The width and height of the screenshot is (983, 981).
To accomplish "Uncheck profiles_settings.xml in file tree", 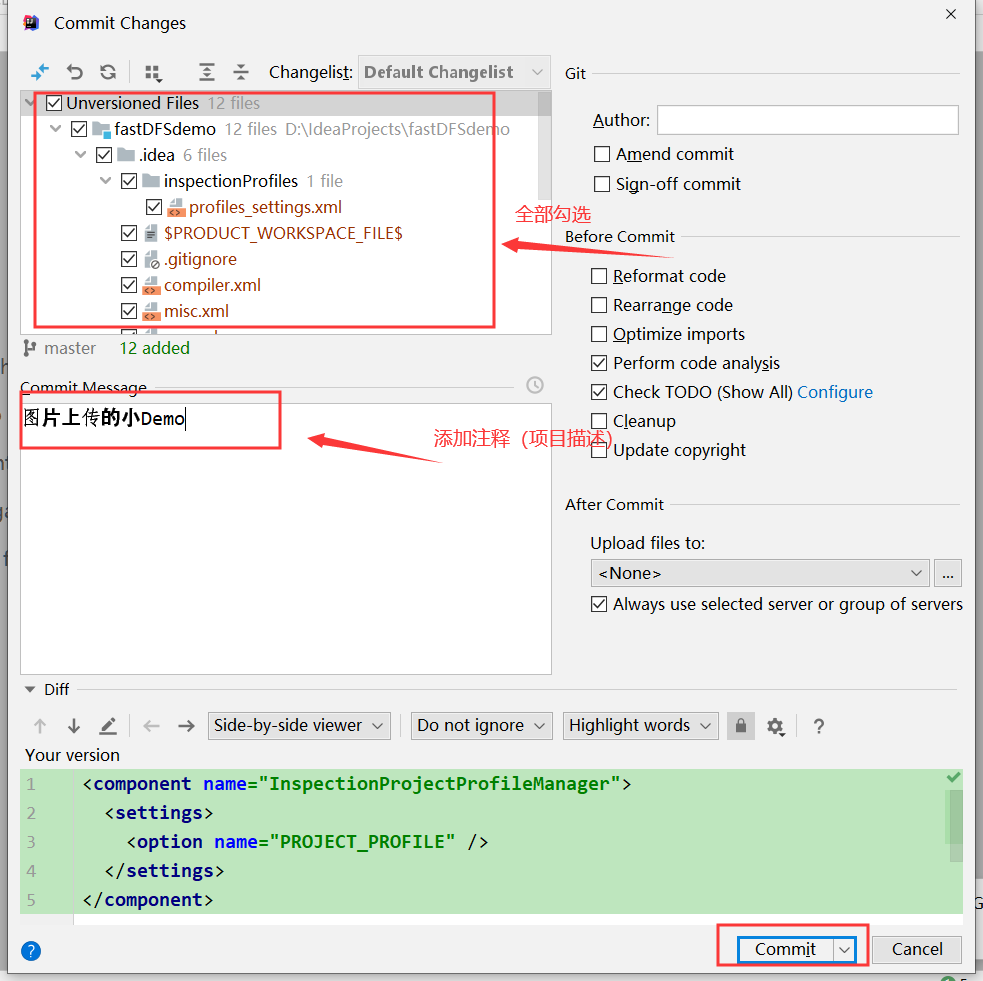I will click(154, 207).
